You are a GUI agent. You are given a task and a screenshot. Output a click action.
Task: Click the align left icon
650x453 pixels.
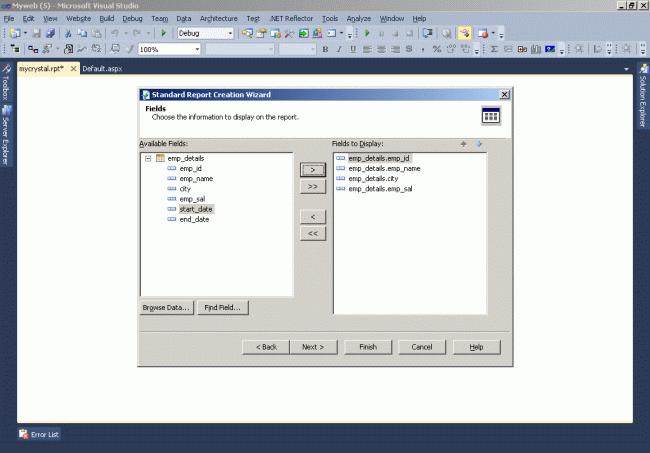[x=367, y=49]
